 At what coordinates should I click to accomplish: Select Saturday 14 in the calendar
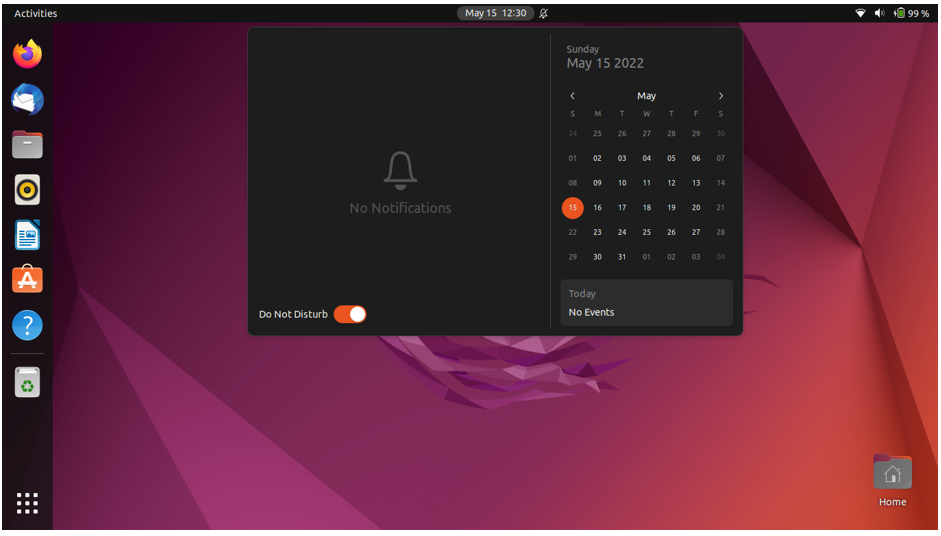pyautogui.click(x=721, y=183)
